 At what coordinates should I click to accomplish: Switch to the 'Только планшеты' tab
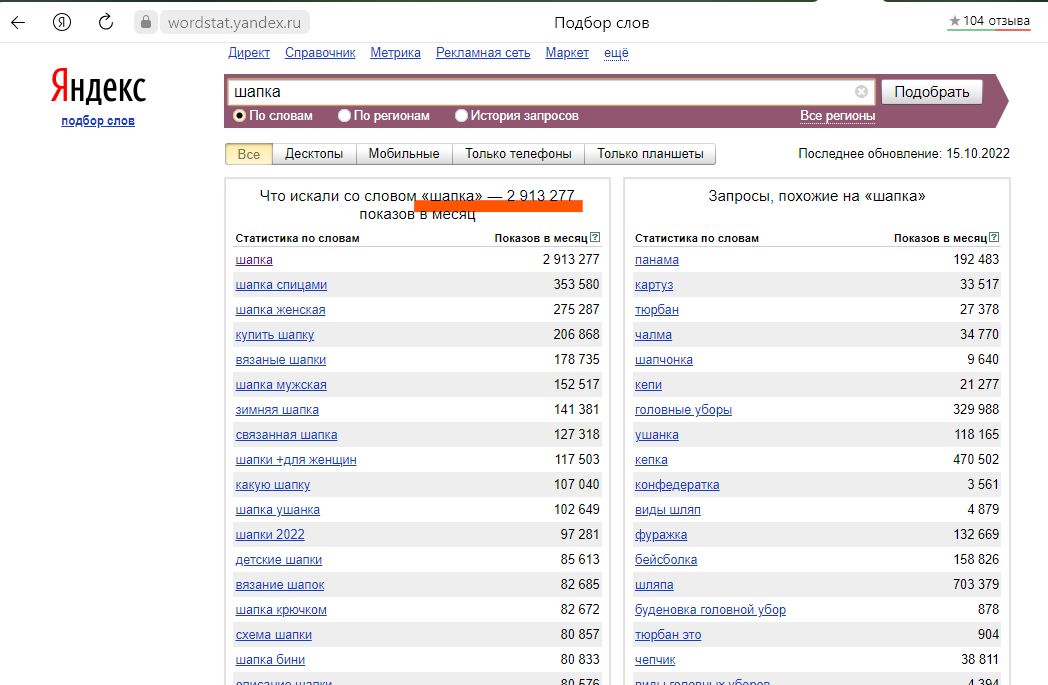[650, 154]
